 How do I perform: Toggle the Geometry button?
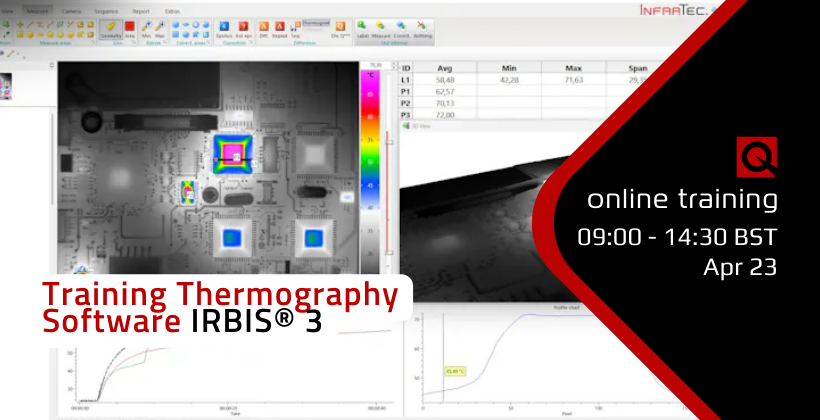click(x=111, y=29)
